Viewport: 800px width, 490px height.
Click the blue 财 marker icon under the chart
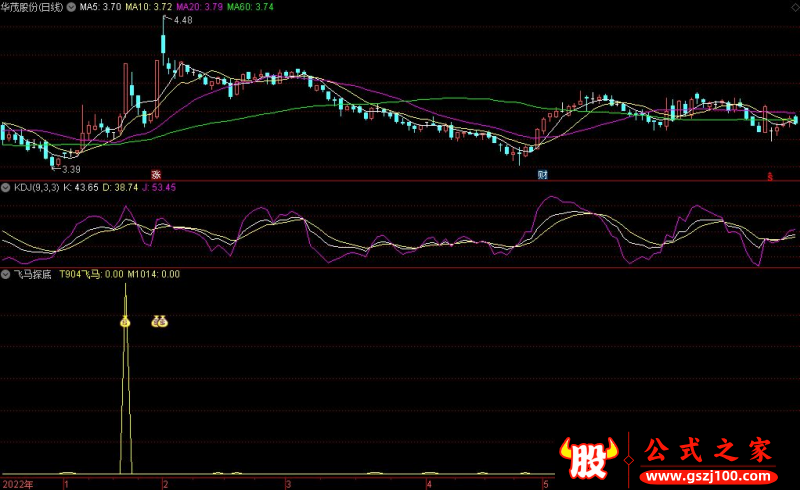pyautogui.click(x=542, y=174)
